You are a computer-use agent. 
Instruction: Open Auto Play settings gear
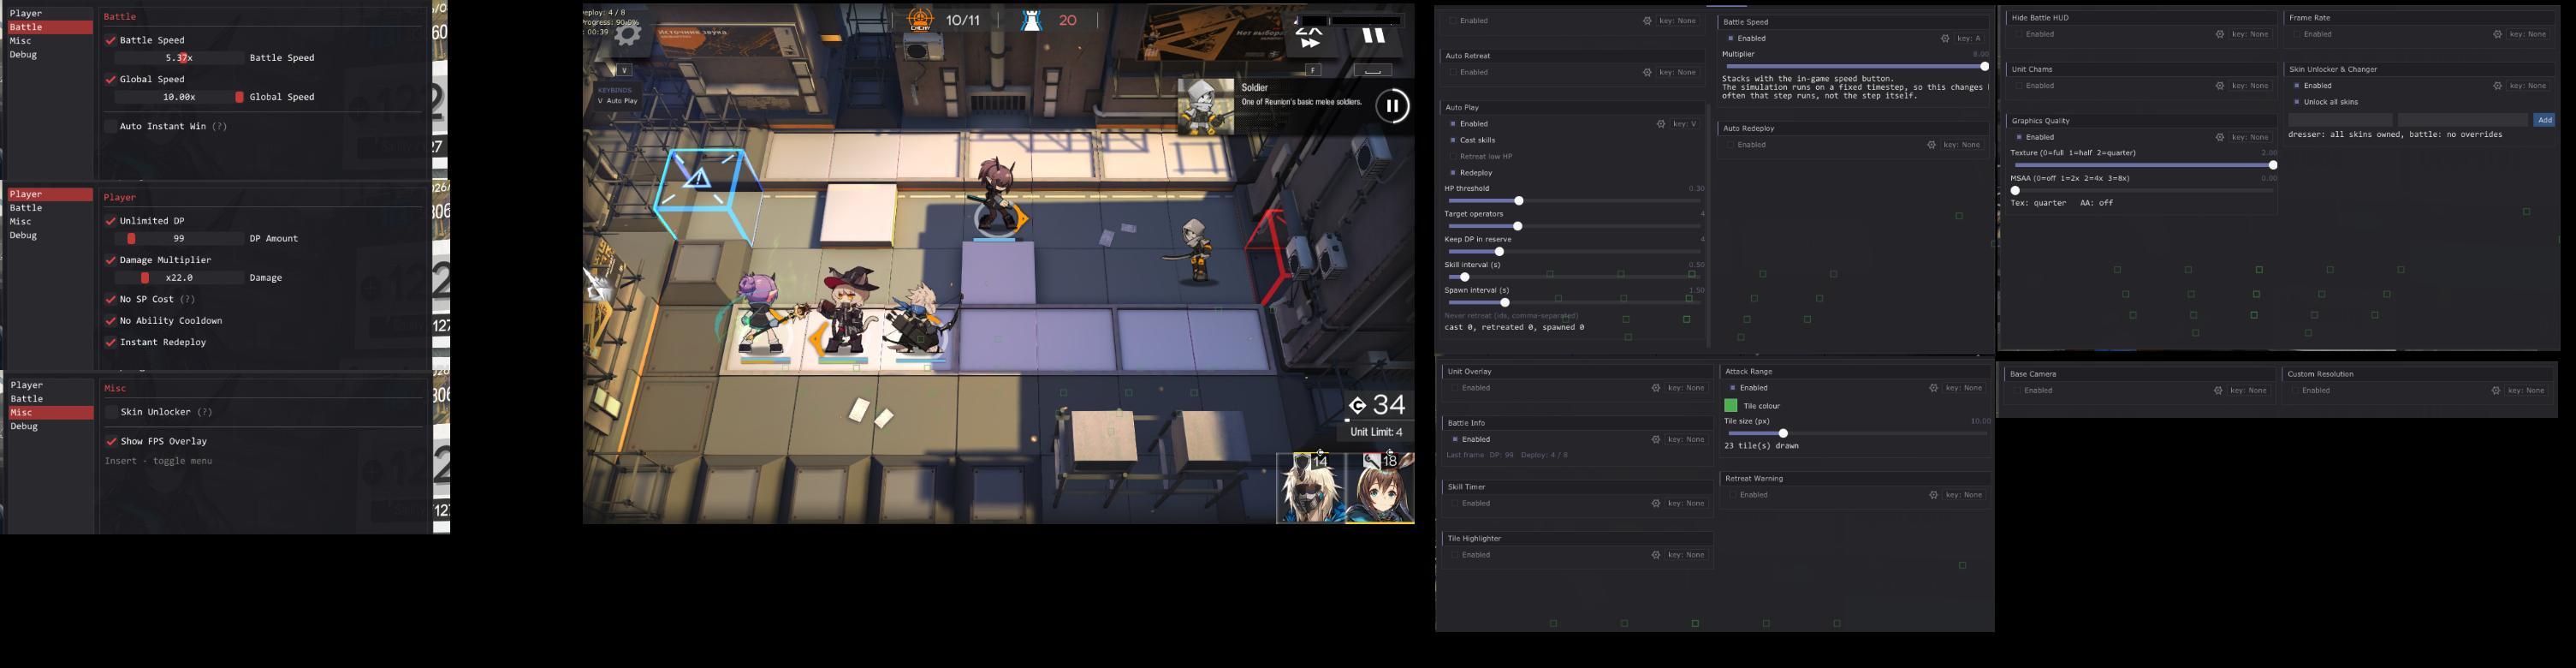coord(1661,124)
